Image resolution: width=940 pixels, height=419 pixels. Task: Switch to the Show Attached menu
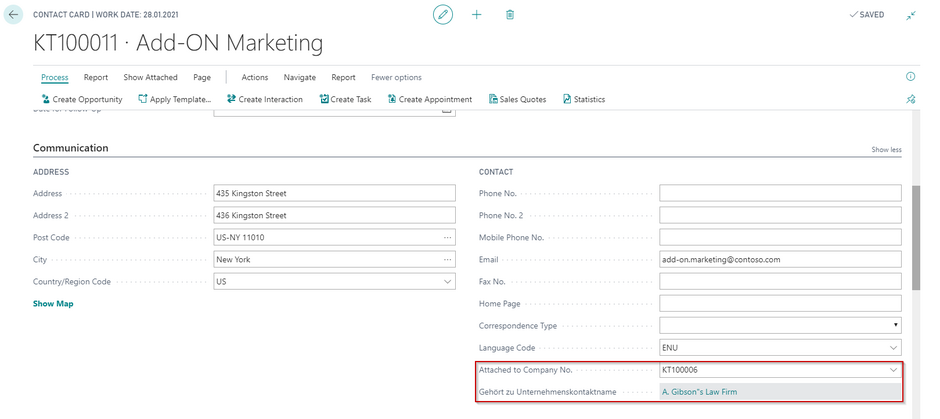tap(150, 77)
